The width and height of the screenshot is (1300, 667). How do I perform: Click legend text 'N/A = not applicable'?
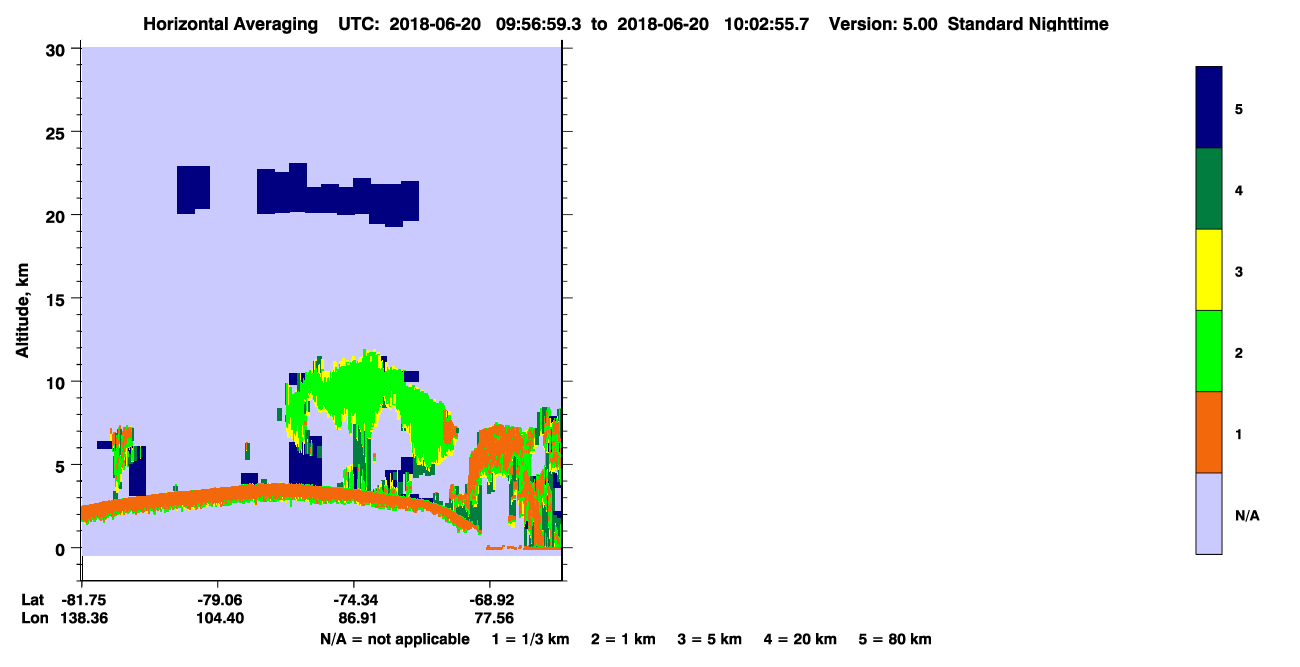pos(394,639)
